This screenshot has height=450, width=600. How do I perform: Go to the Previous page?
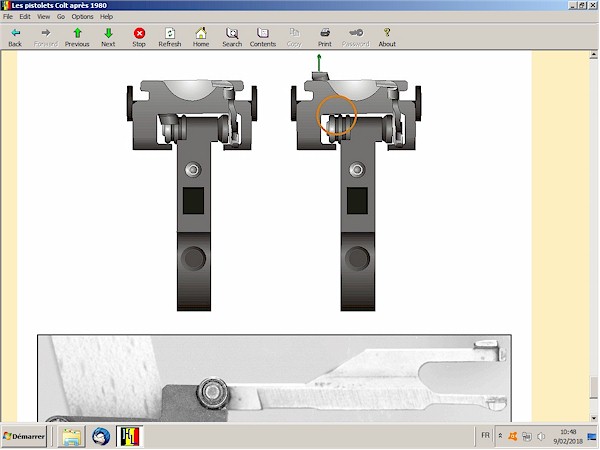tap(77, 37)
